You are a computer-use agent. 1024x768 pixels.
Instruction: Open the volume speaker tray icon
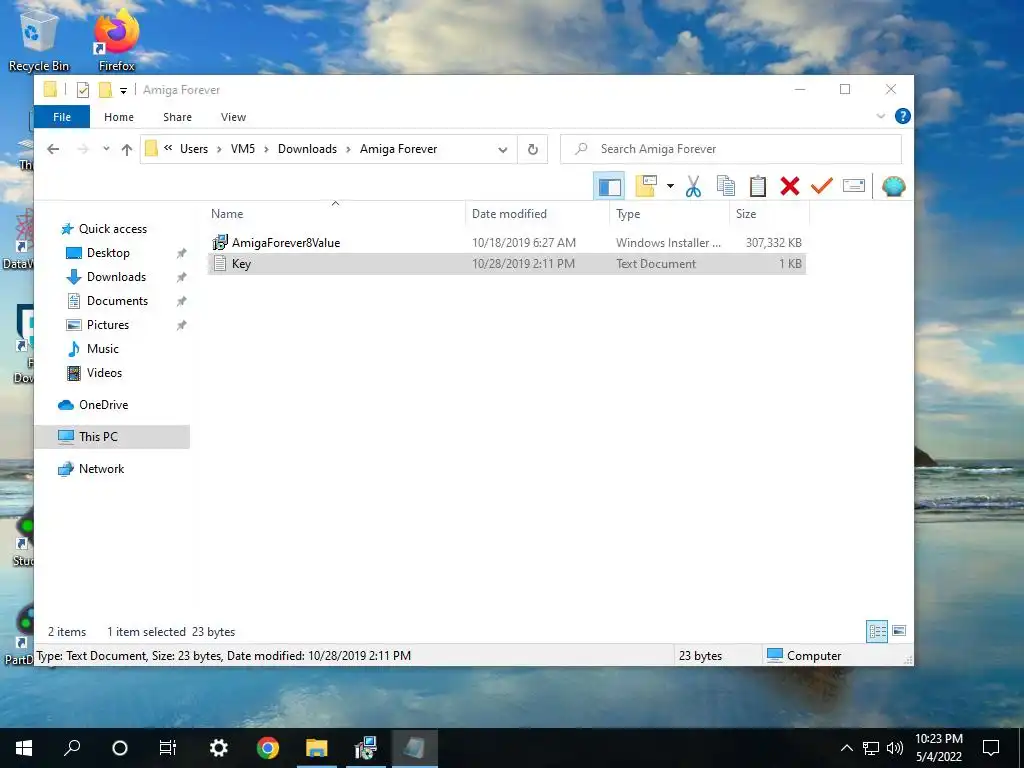point(895,748)
